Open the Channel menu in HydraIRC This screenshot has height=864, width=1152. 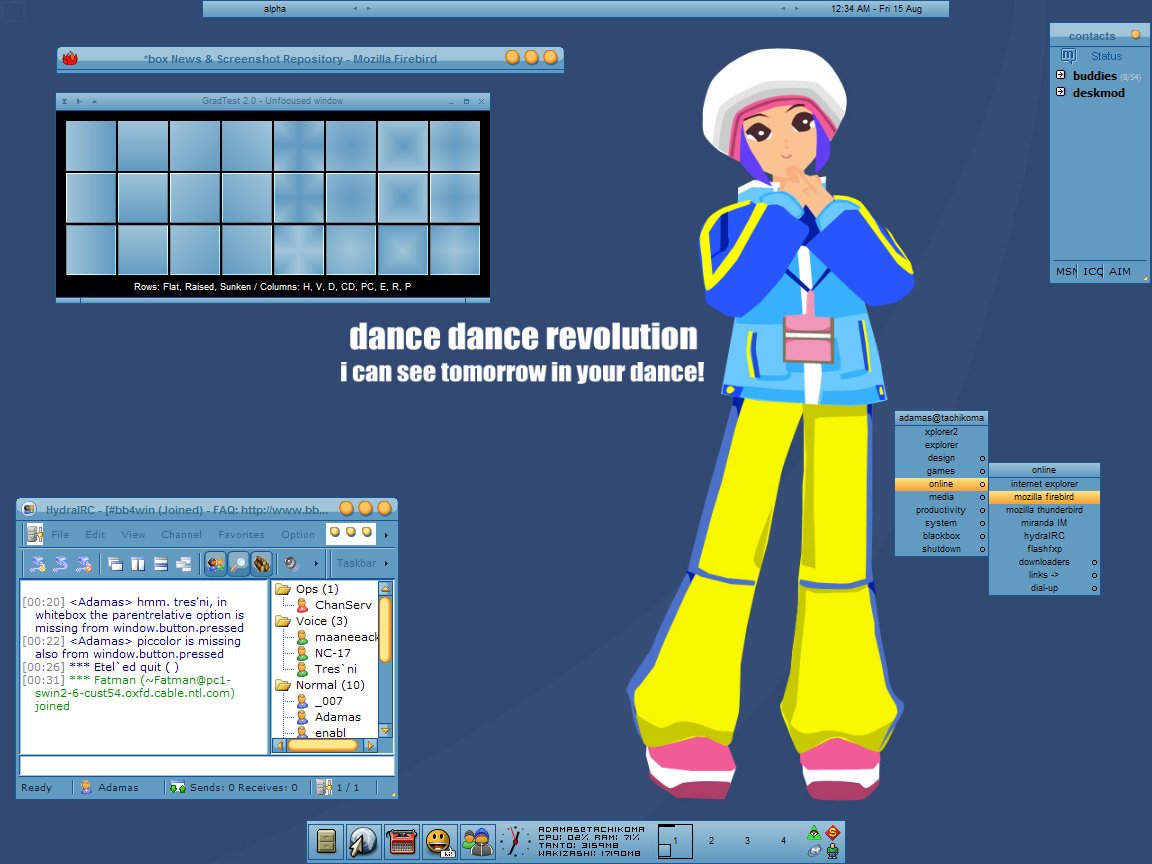(x=181, y=534)
